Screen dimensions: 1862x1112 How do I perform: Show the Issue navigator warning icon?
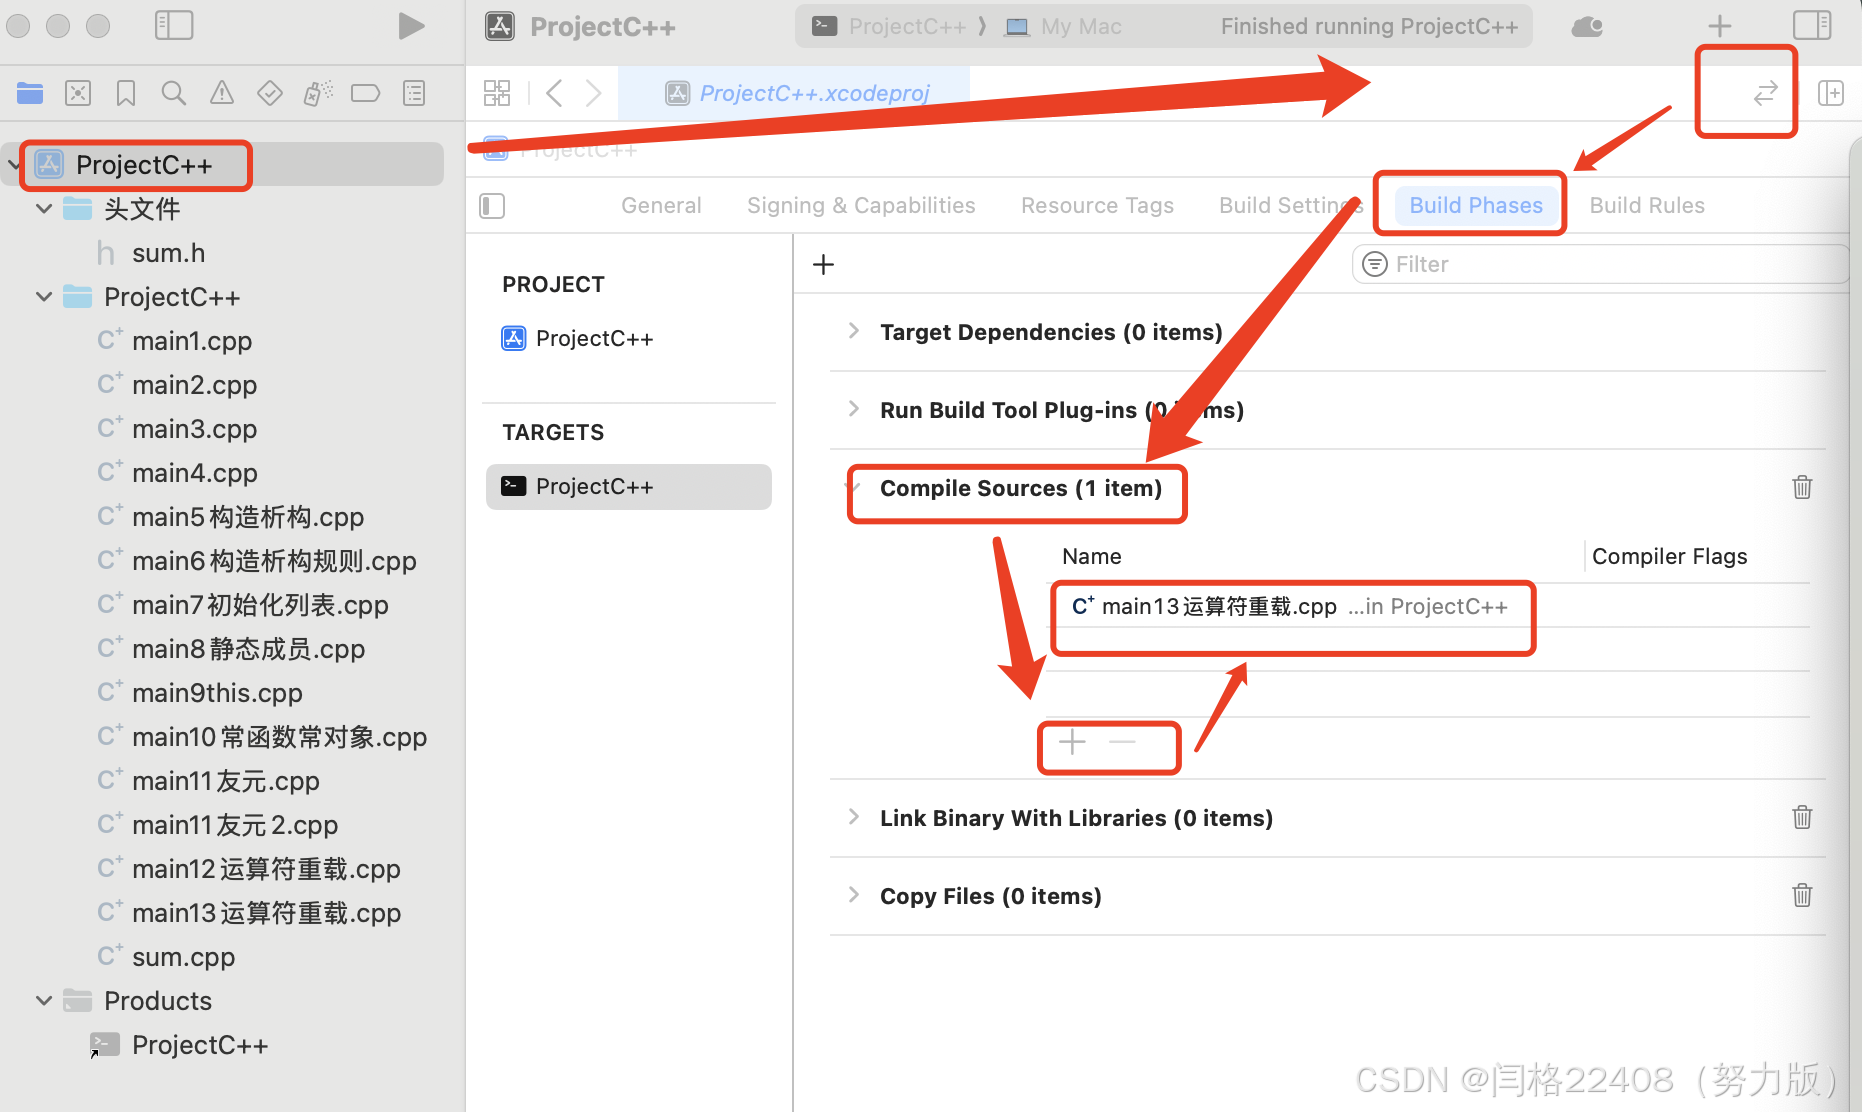(x=221, y=92)
